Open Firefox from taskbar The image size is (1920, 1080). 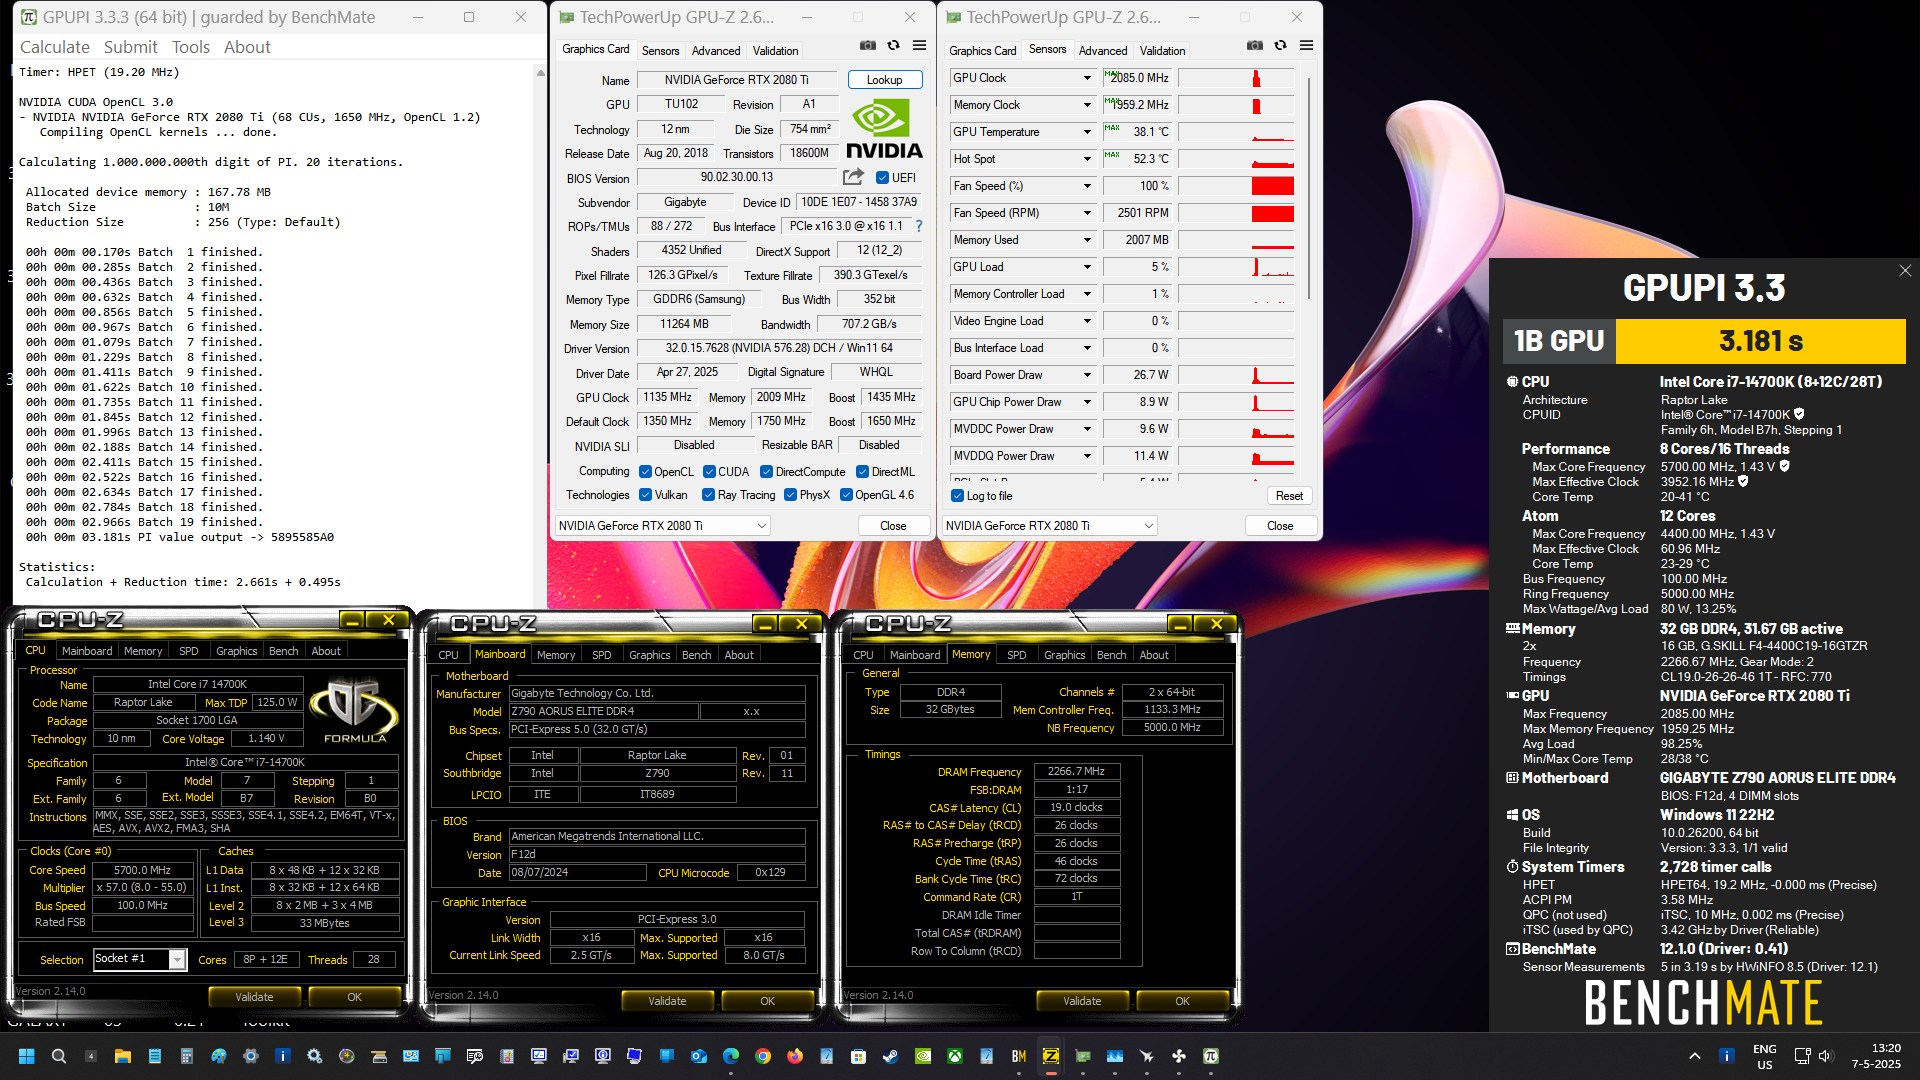pos(795,1056)
